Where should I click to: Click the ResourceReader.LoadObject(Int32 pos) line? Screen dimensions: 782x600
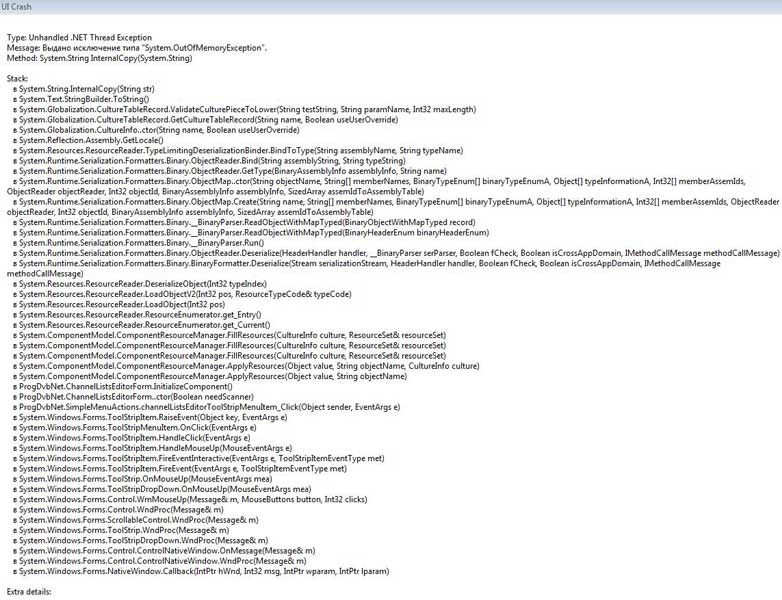click(x=119, y=305)
